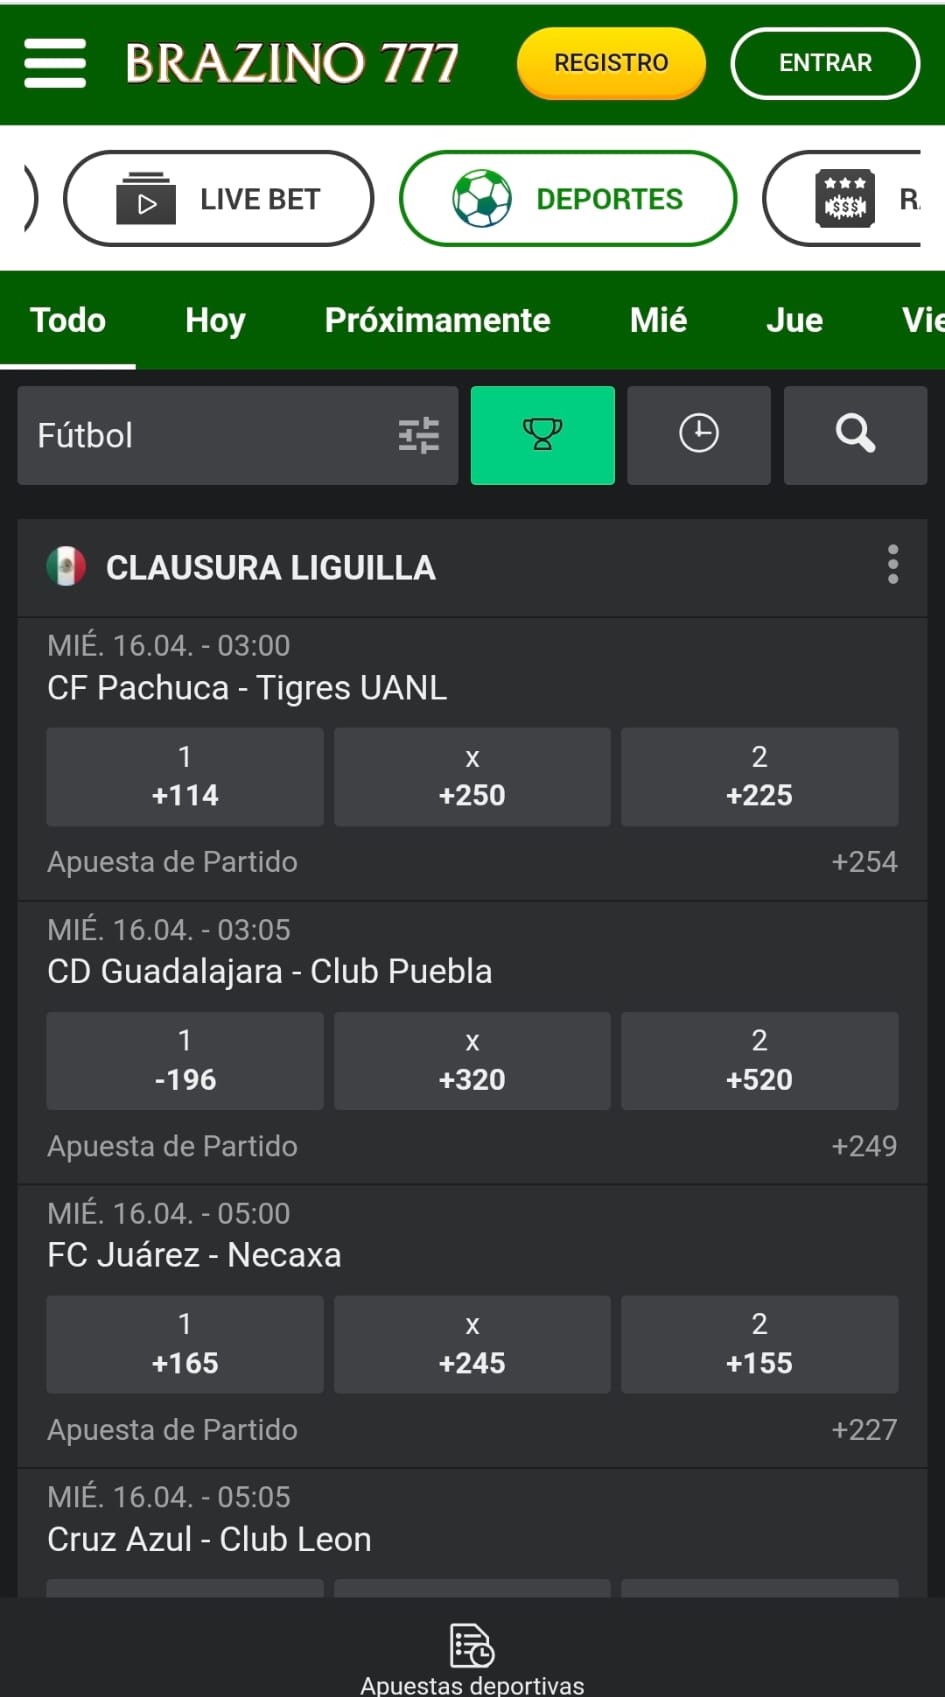945x1697 pixels.
Task: Select draw odds +320 Guadalajara match
Action: [472, 1061]
